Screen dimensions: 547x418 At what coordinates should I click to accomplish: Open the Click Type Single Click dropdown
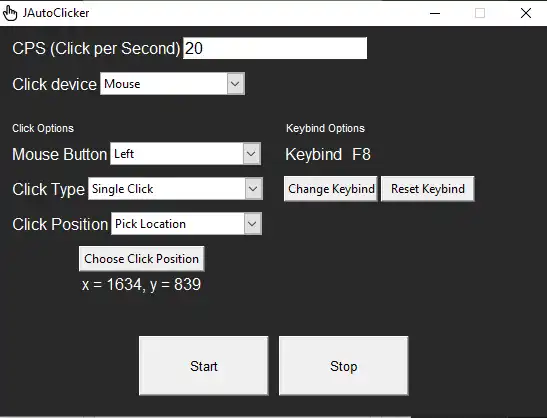[x=175, y=189]
